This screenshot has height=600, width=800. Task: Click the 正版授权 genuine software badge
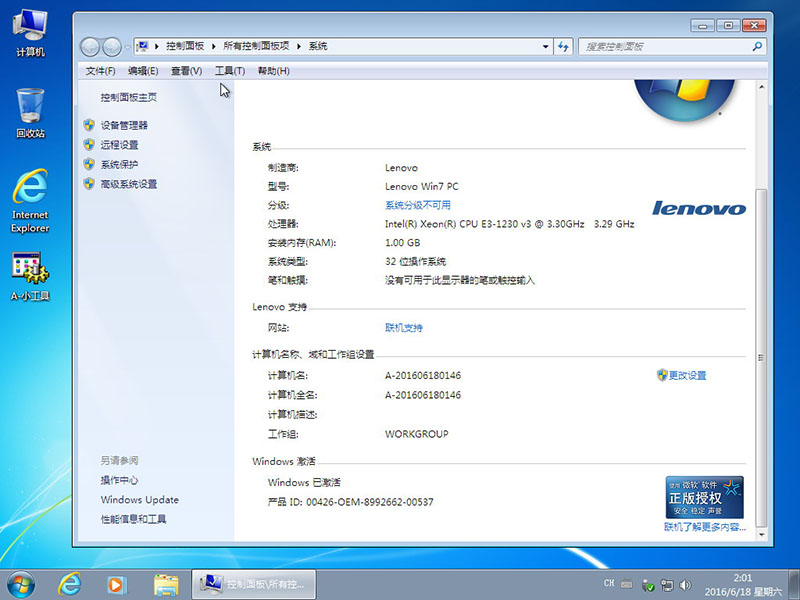704,497
